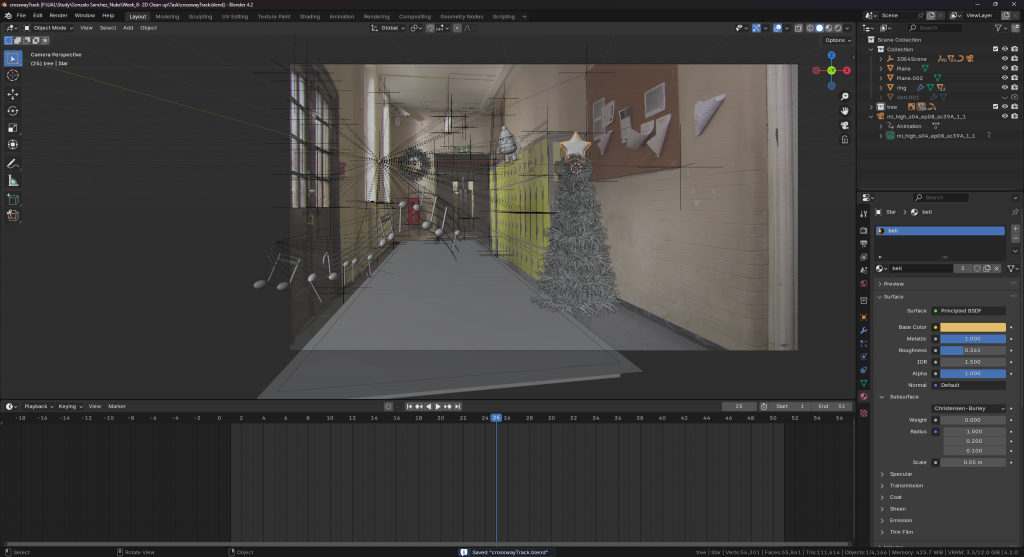Adjust the Roughness slider

[972, 351]
